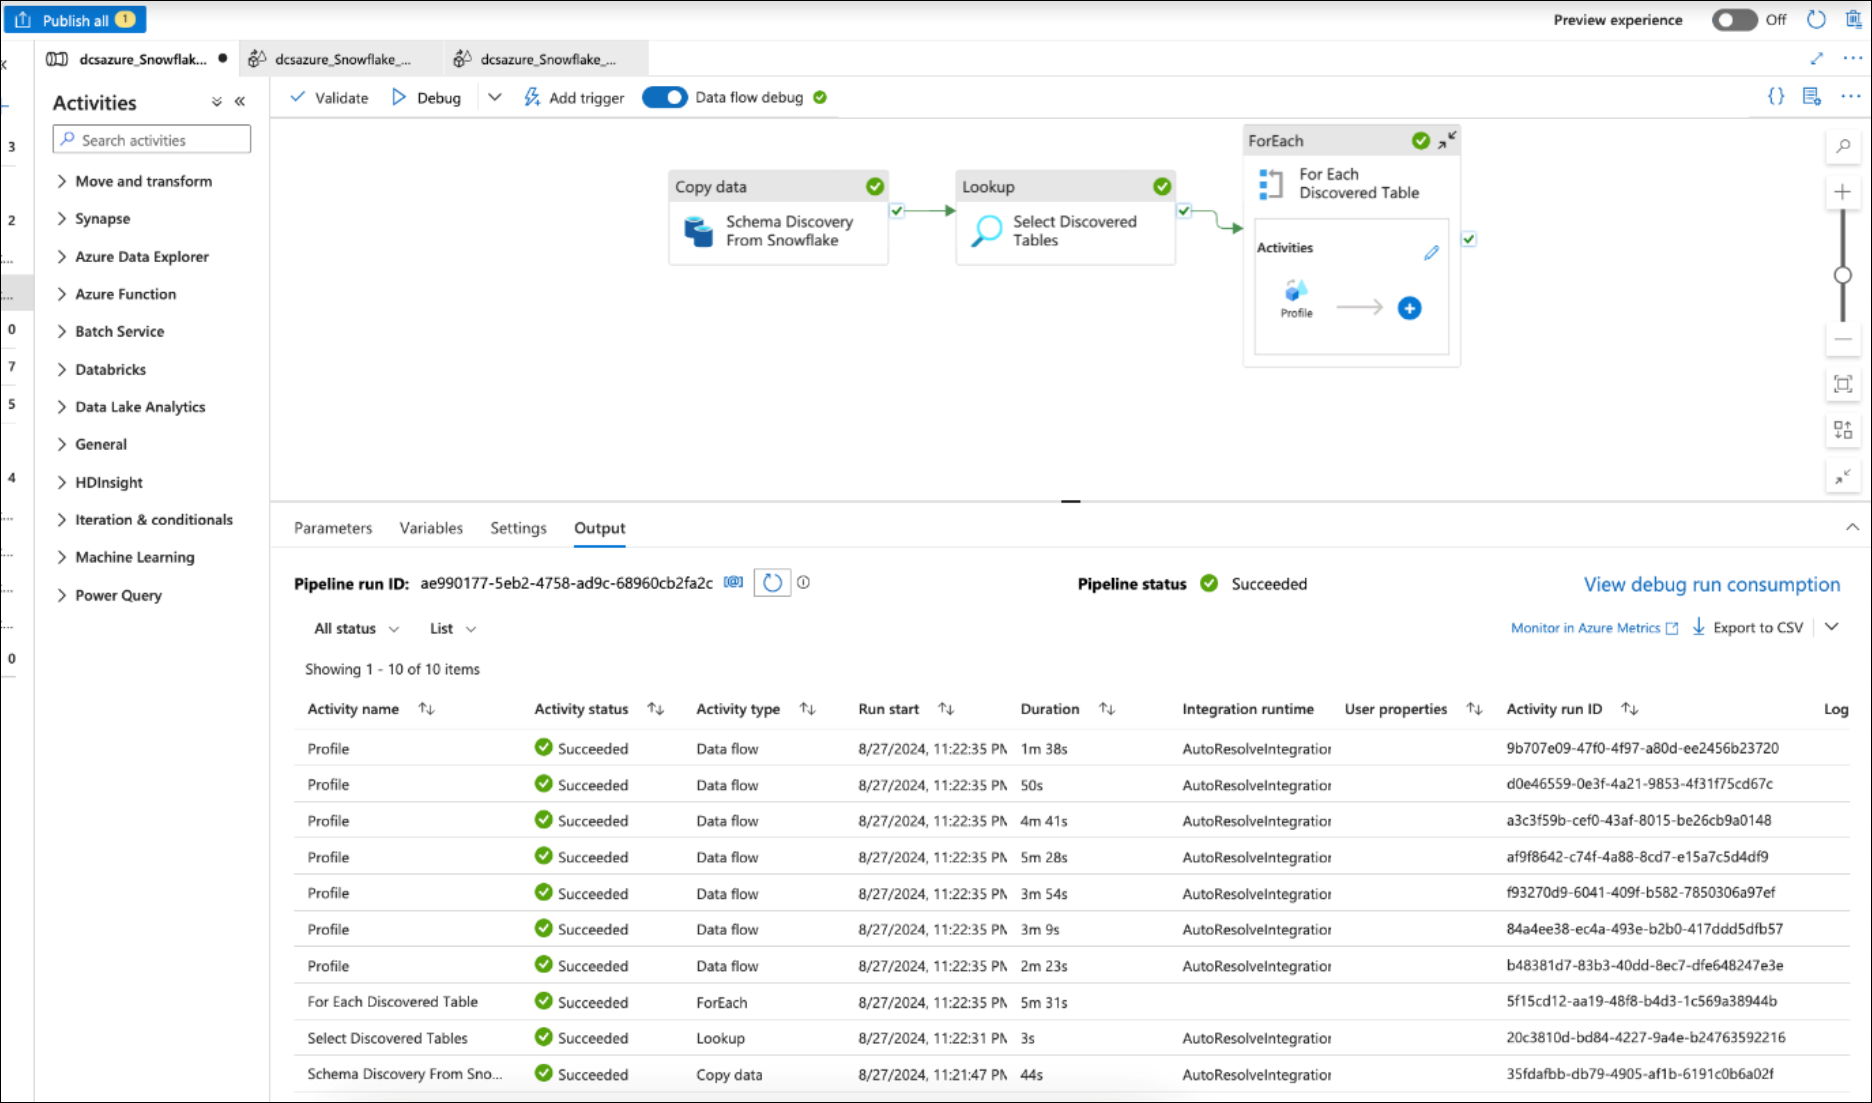Click the canvas search magnifier icon
This screenshot has width=1872, height=1103.
coord(1842,146)
